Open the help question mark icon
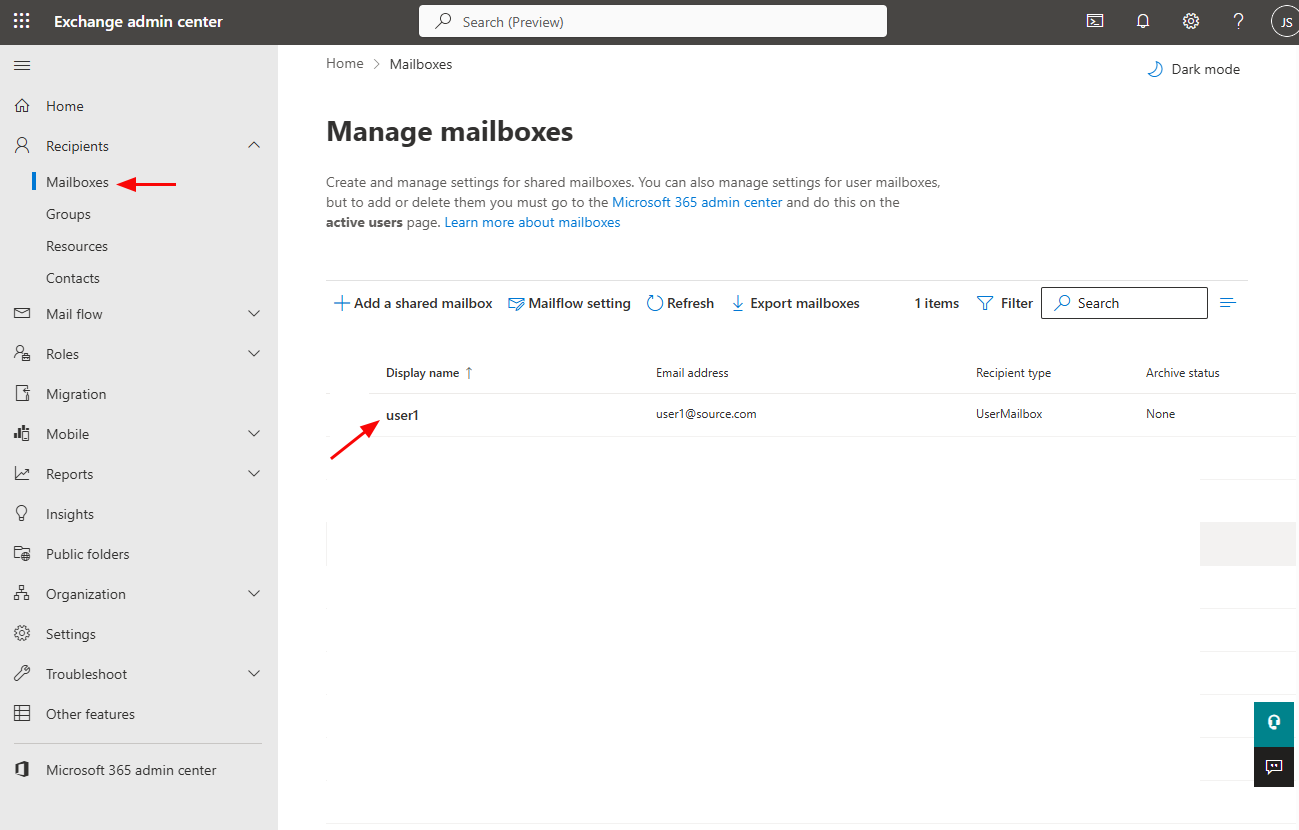This screenshot has height=830, width=1299. [x=1238, y=21]
